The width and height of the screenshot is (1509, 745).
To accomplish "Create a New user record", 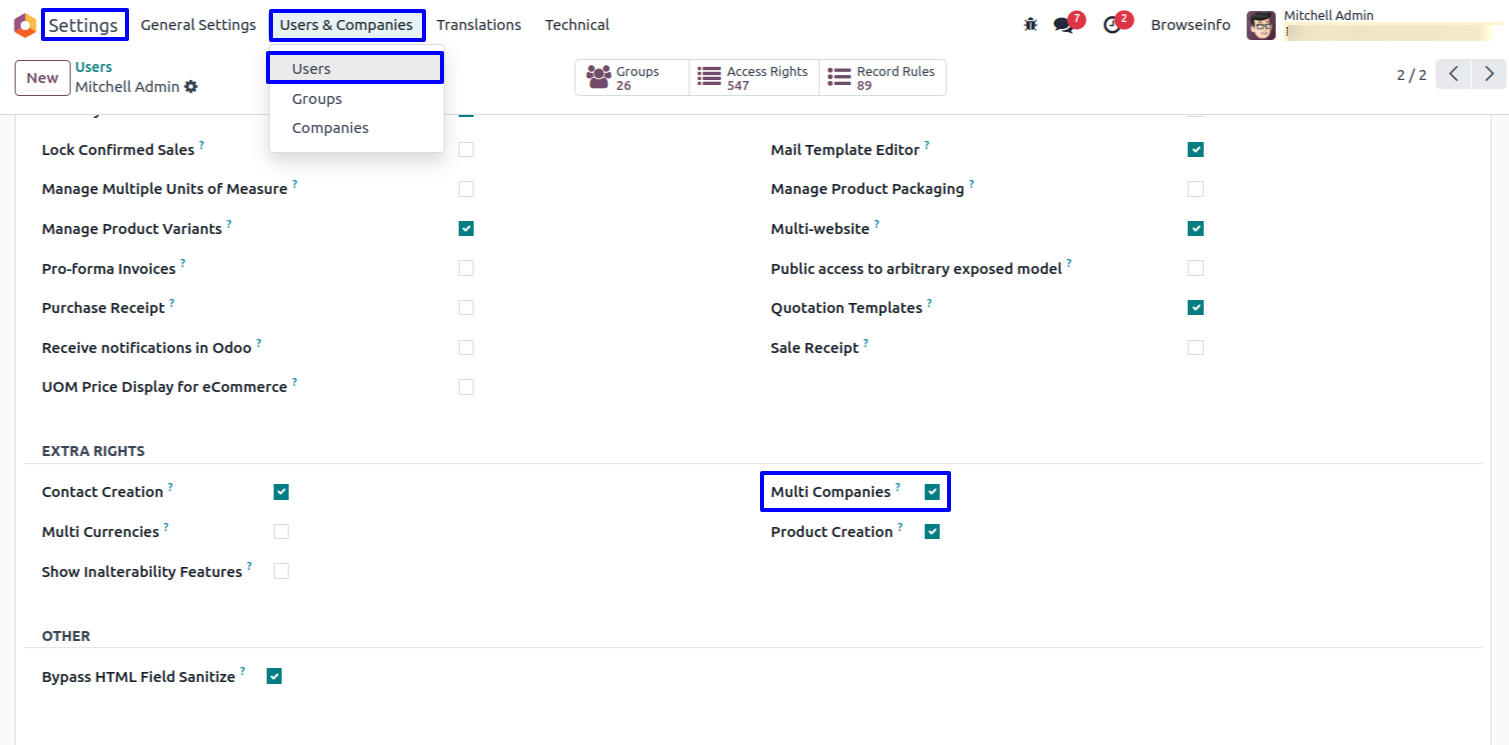I will [42, 78].
